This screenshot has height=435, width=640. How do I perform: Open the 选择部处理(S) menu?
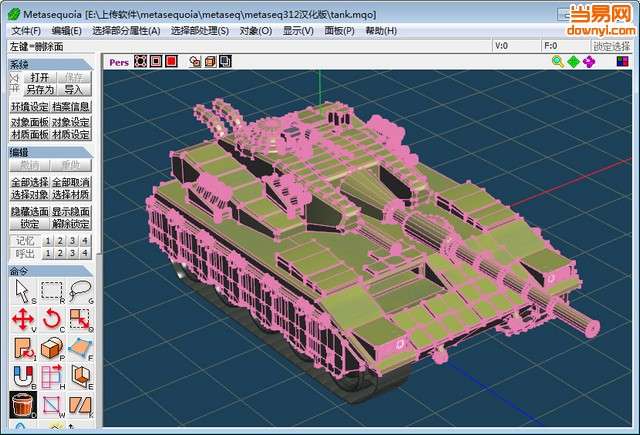[x=200, y=31]
